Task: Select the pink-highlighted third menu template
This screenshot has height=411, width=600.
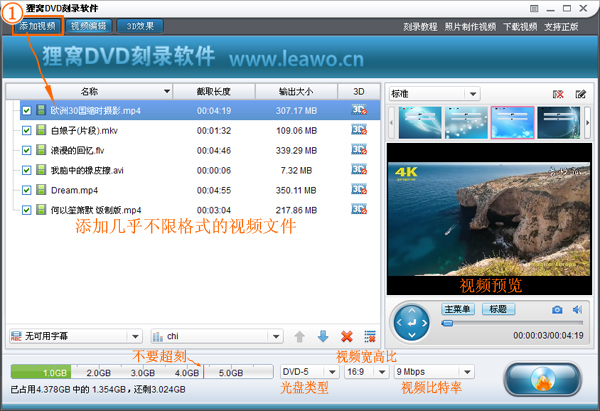Action: pyautogui.click(x=512, y=122)
